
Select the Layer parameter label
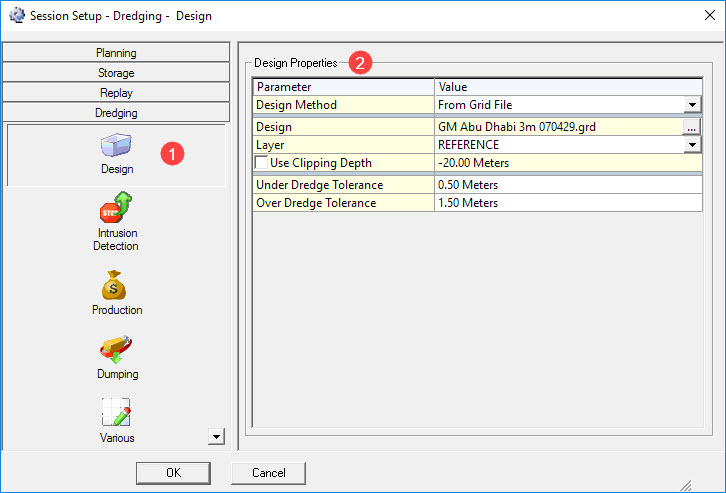coord(344,145)
